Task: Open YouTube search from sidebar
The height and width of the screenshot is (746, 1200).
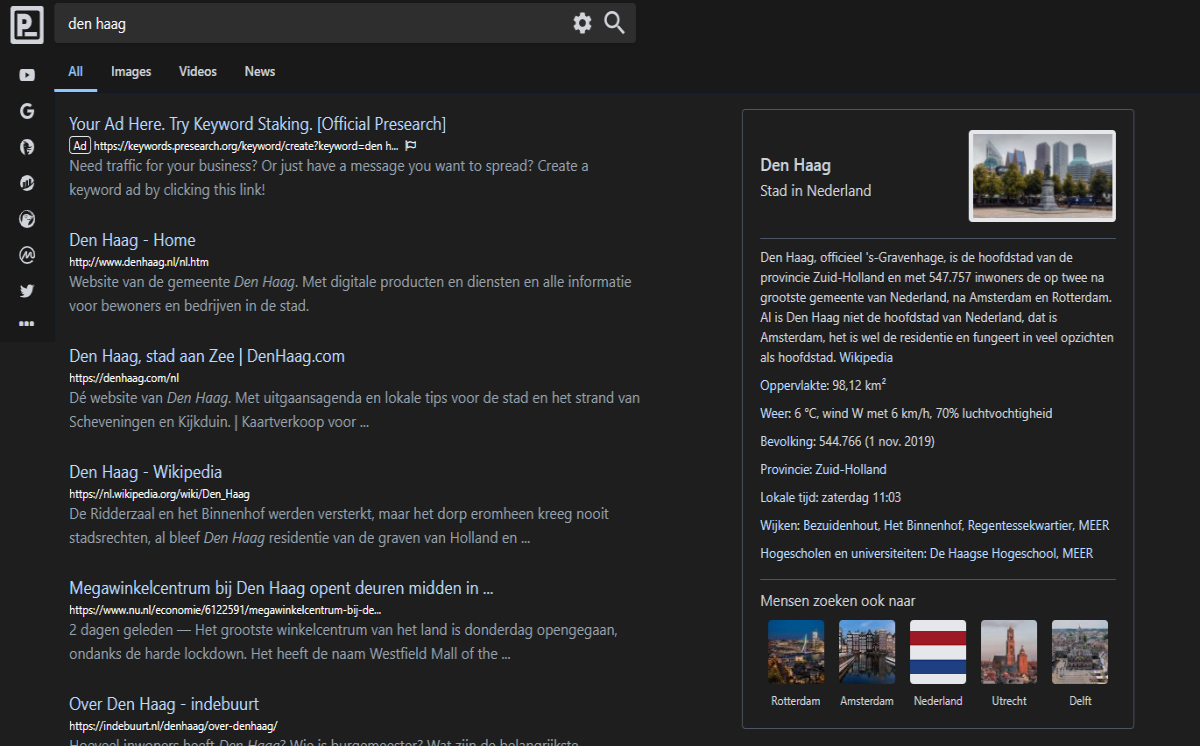Action: [27, 75]
